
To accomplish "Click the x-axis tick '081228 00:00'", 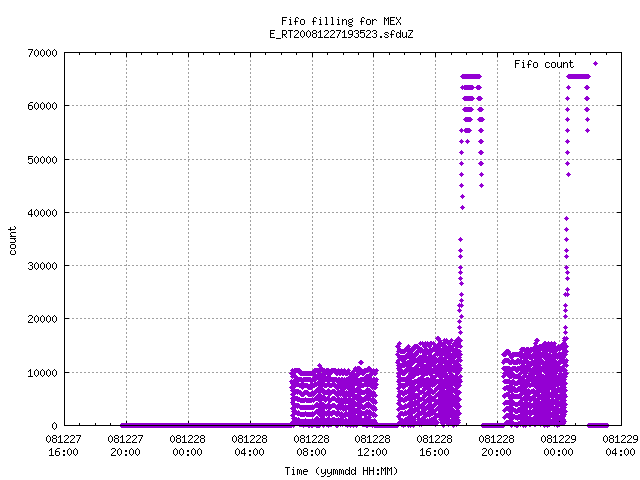I will pos(188,446).
